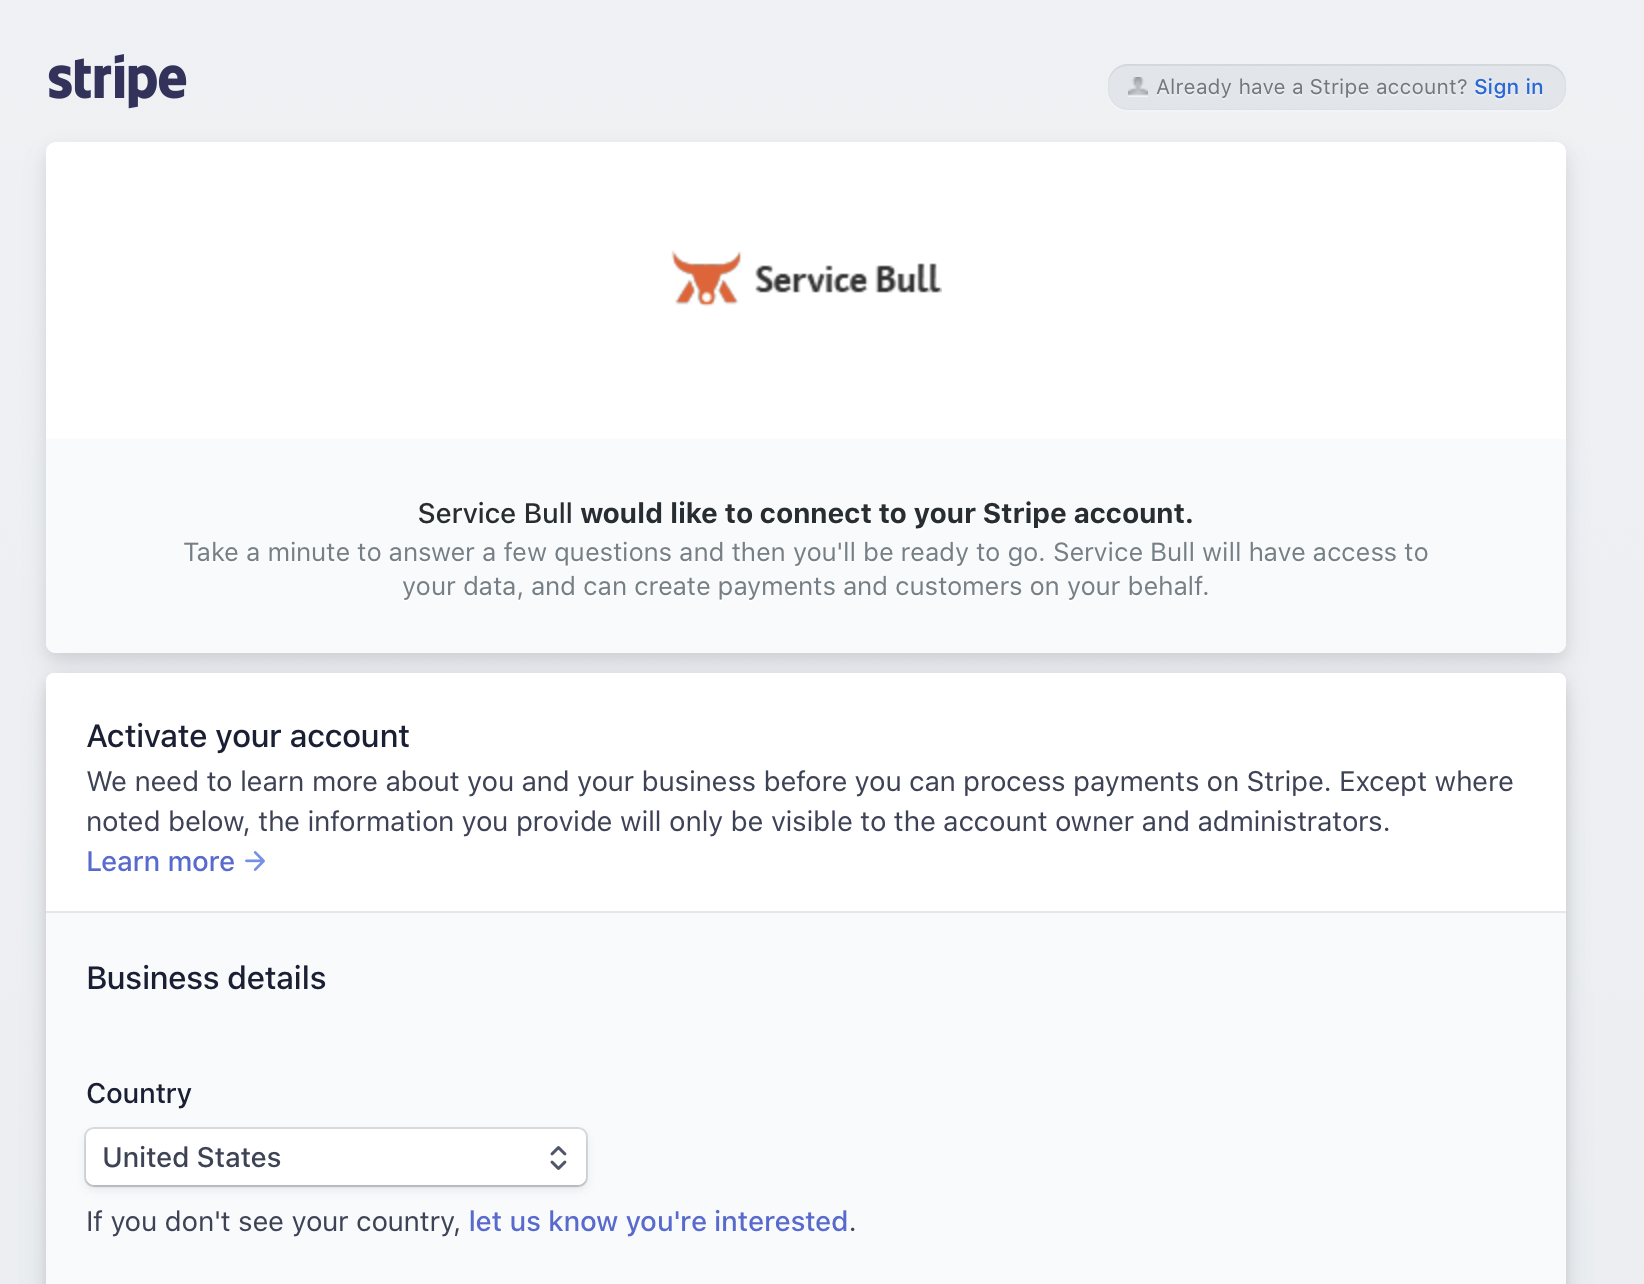1644x1284 pixels.
Task: Select the "Activate your account" heading
Action: [248, 736]
